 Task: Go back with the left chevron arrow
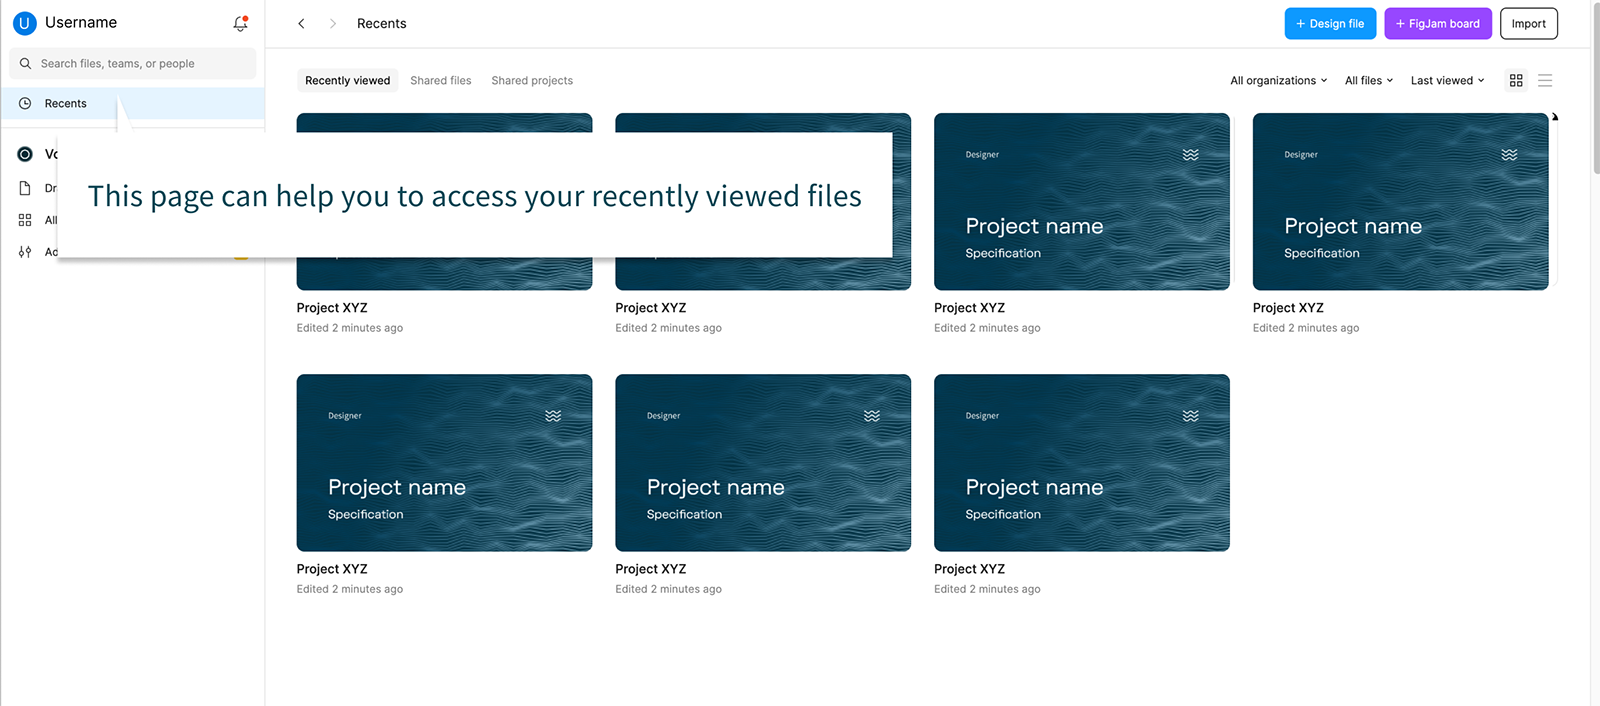point(301,23)
